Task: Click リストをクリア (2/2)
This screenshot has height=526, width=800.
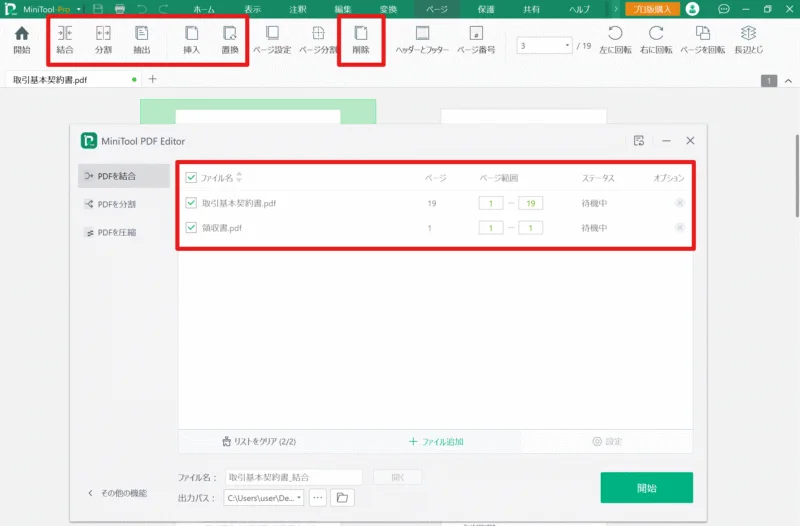Action: tap(259, 441)
